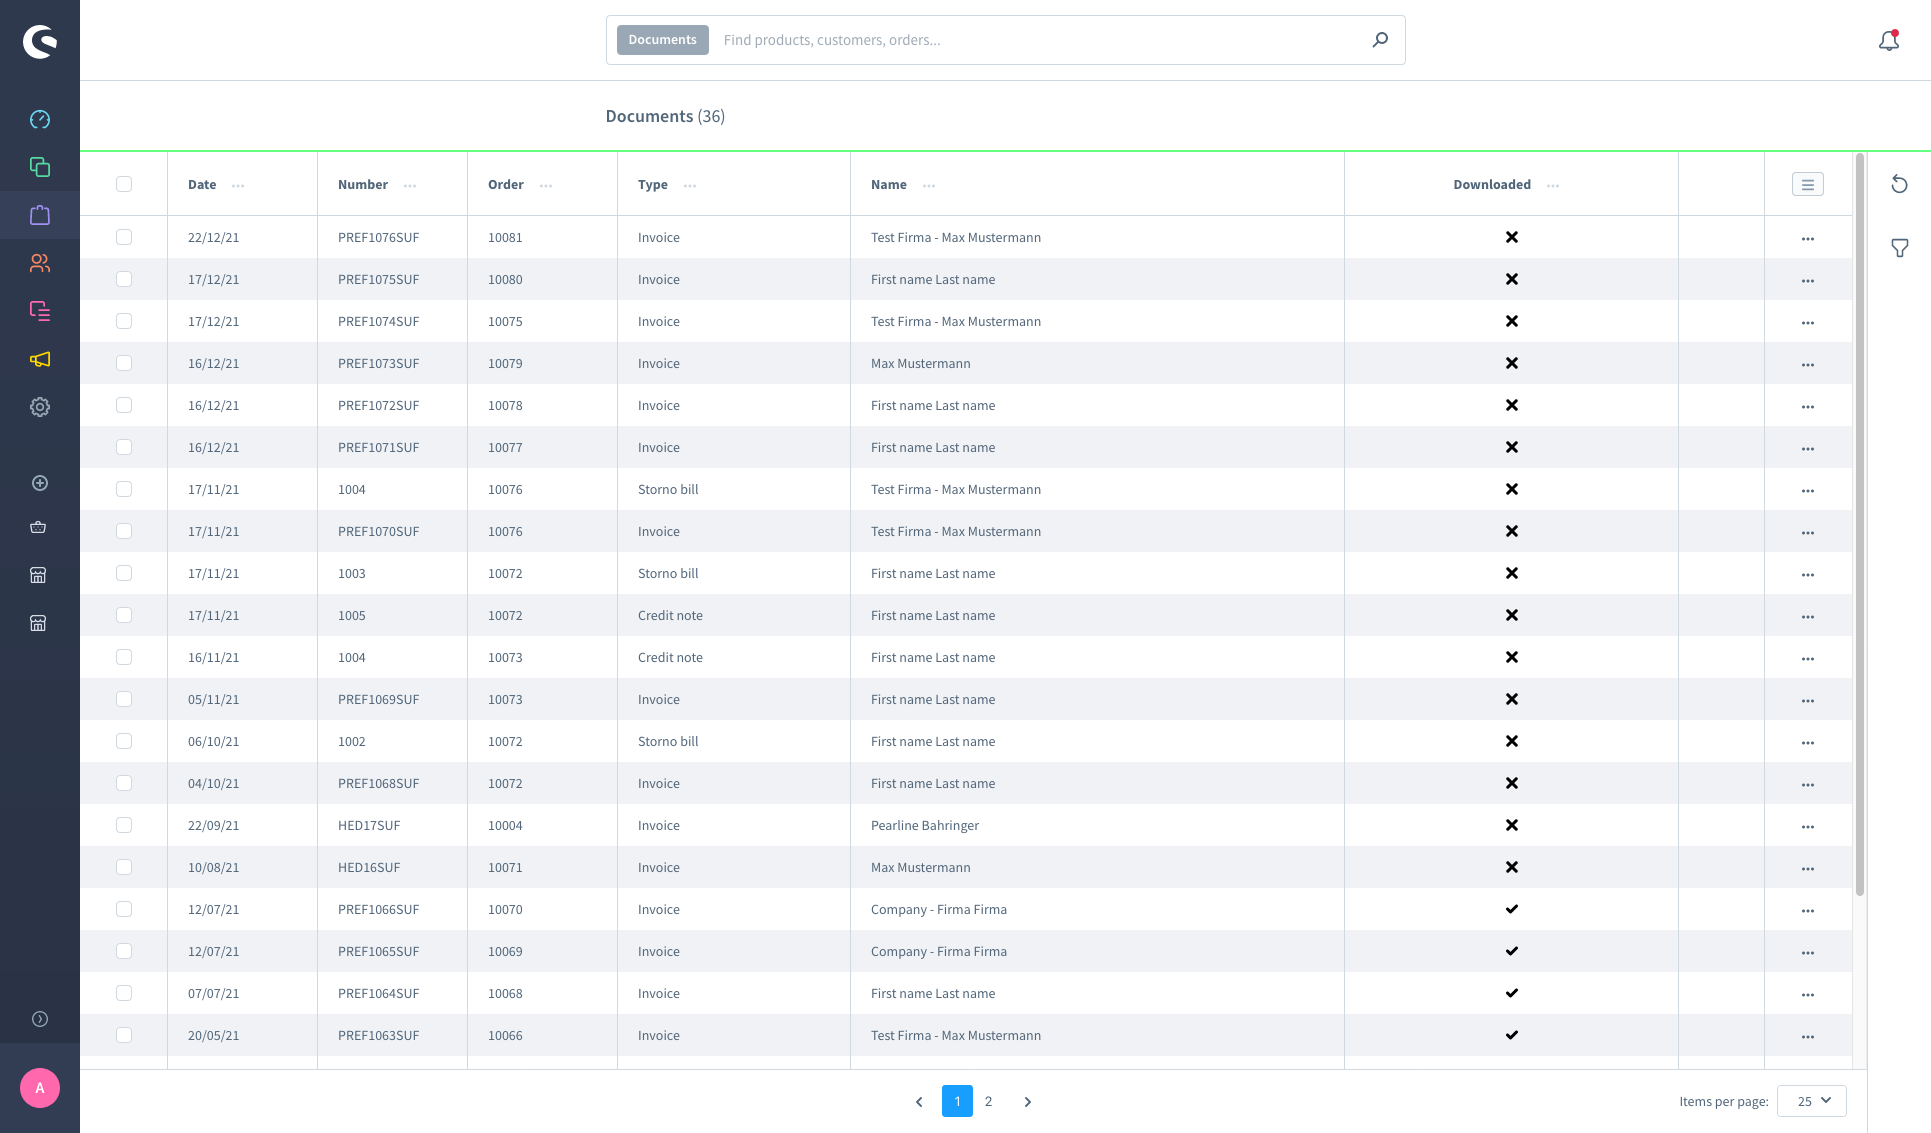1931x1133 pixels.
Task: Click downloaded checkmark for PREF1065SUF
Action: point(1512,951)
